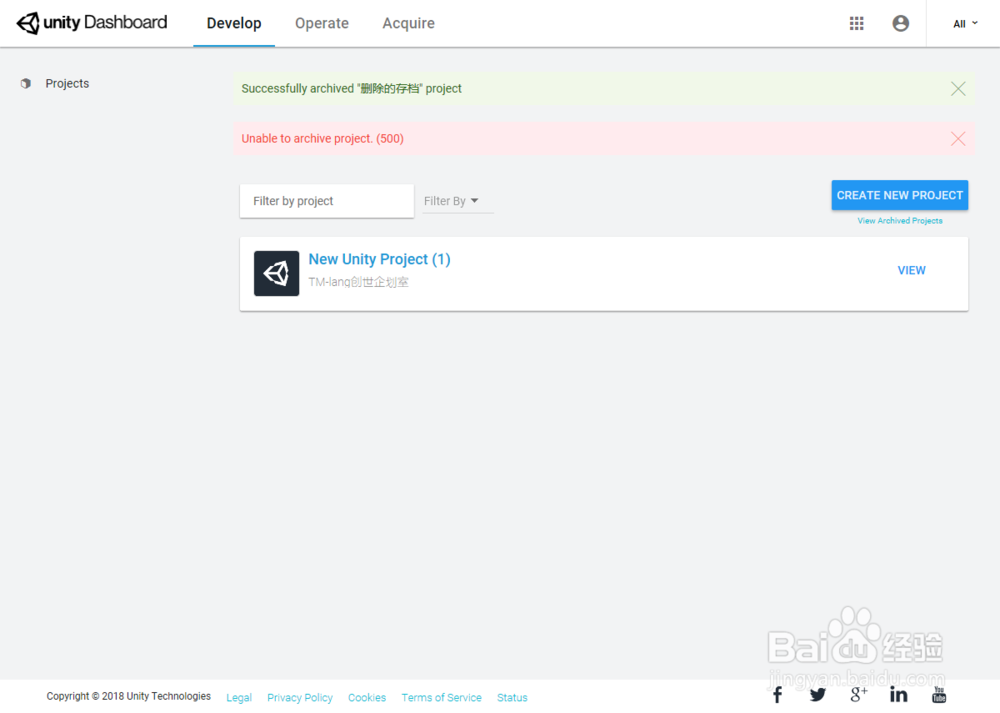Click the Projects cube icon in sidebar

(26, 84)
